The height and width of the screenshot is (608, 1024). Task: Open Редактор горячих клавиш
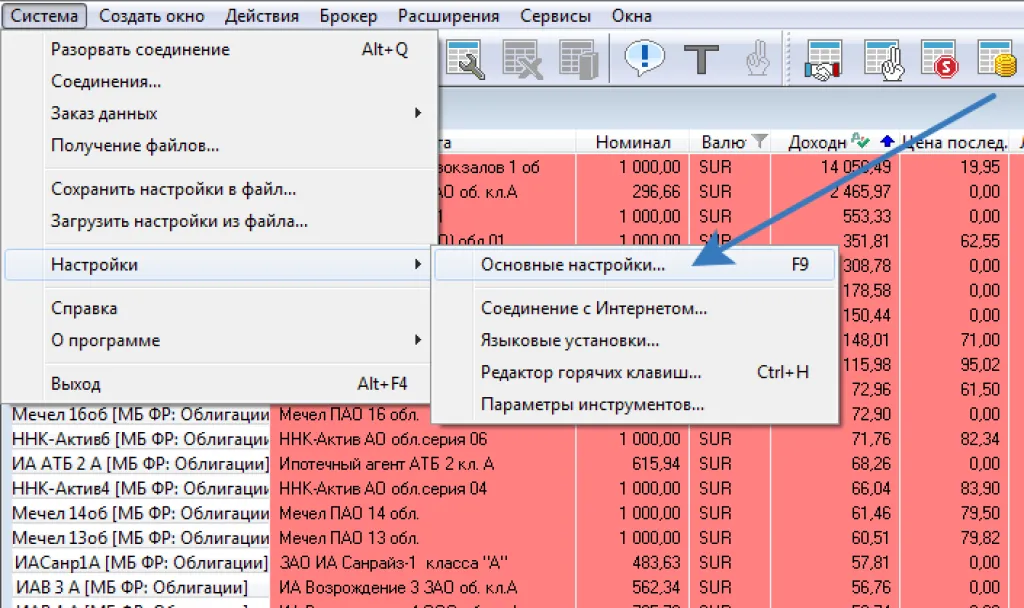(591, 372)
